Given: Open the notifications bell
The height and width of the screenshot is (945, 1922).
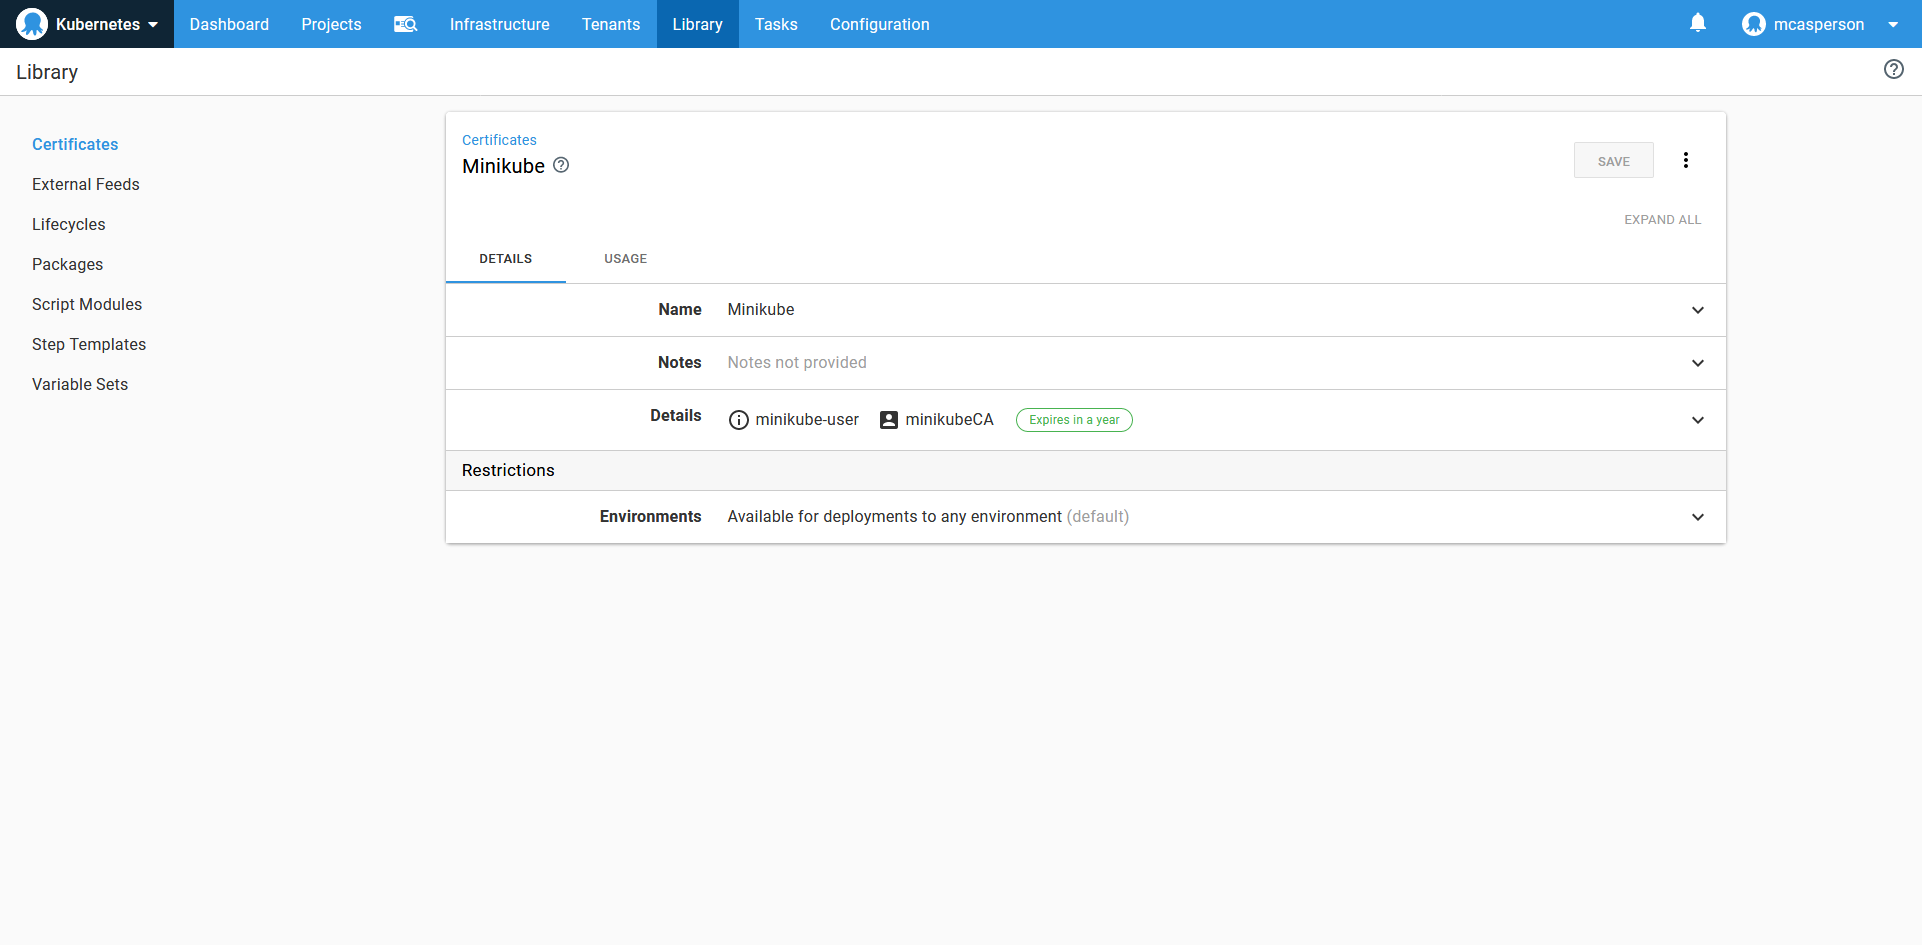Looking at the screenshot, I should [x=1697, y=23].
